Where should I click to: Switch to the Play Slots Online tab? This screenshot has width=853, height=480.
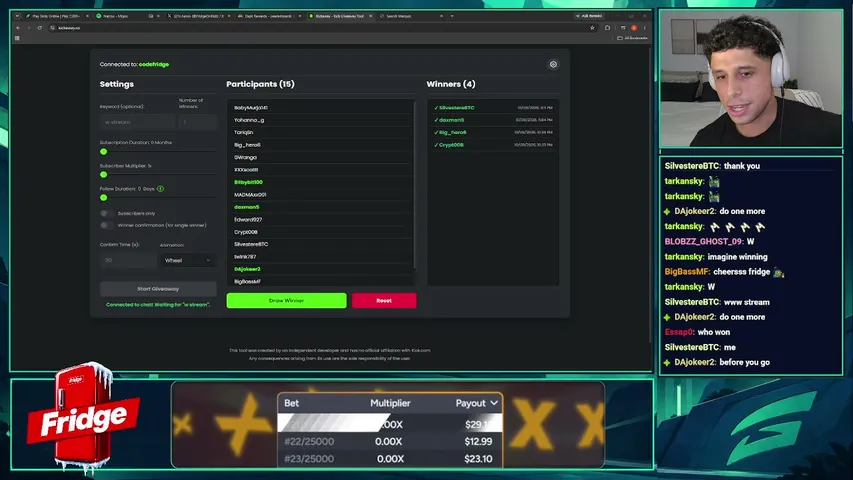[56, 16]
